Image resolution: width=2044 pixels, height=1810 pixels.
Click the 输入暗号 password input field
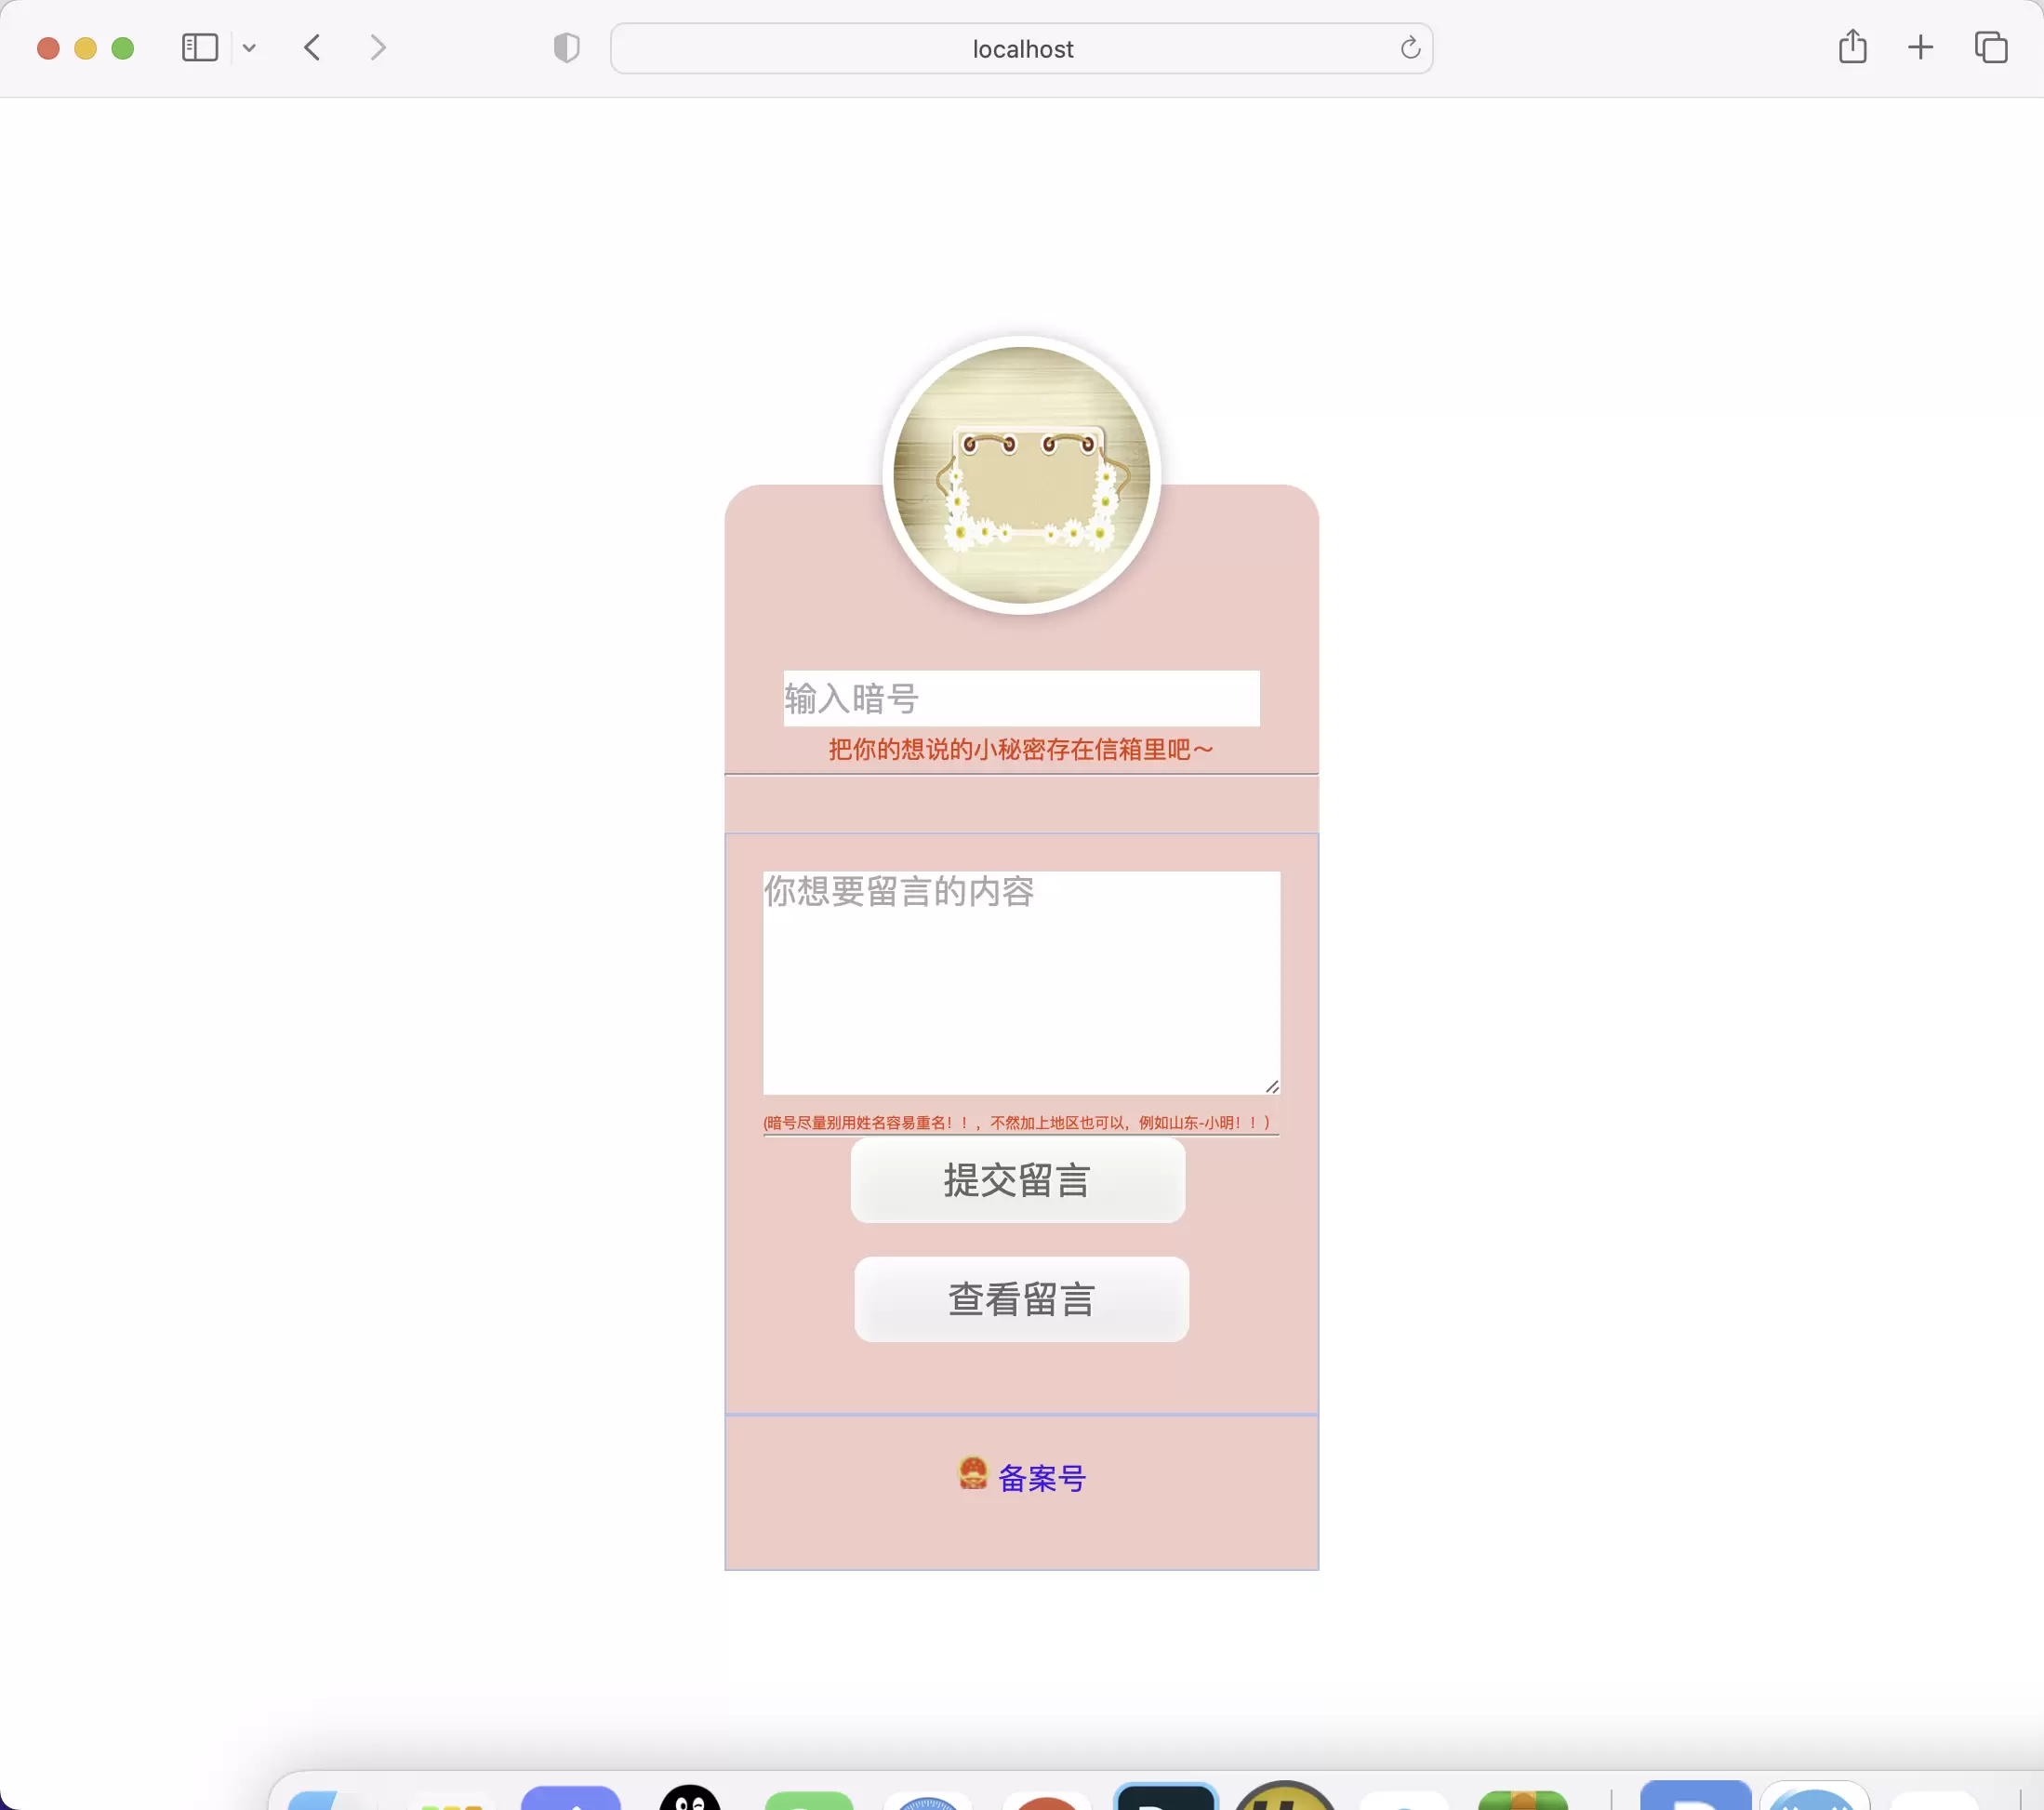1020,697
